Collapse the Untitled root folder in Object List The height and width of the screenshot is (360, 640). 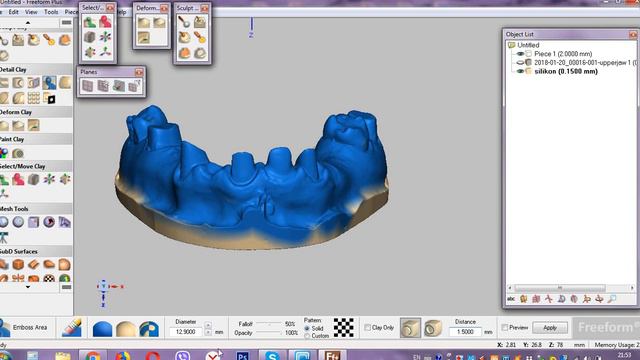tap(511, 45)
